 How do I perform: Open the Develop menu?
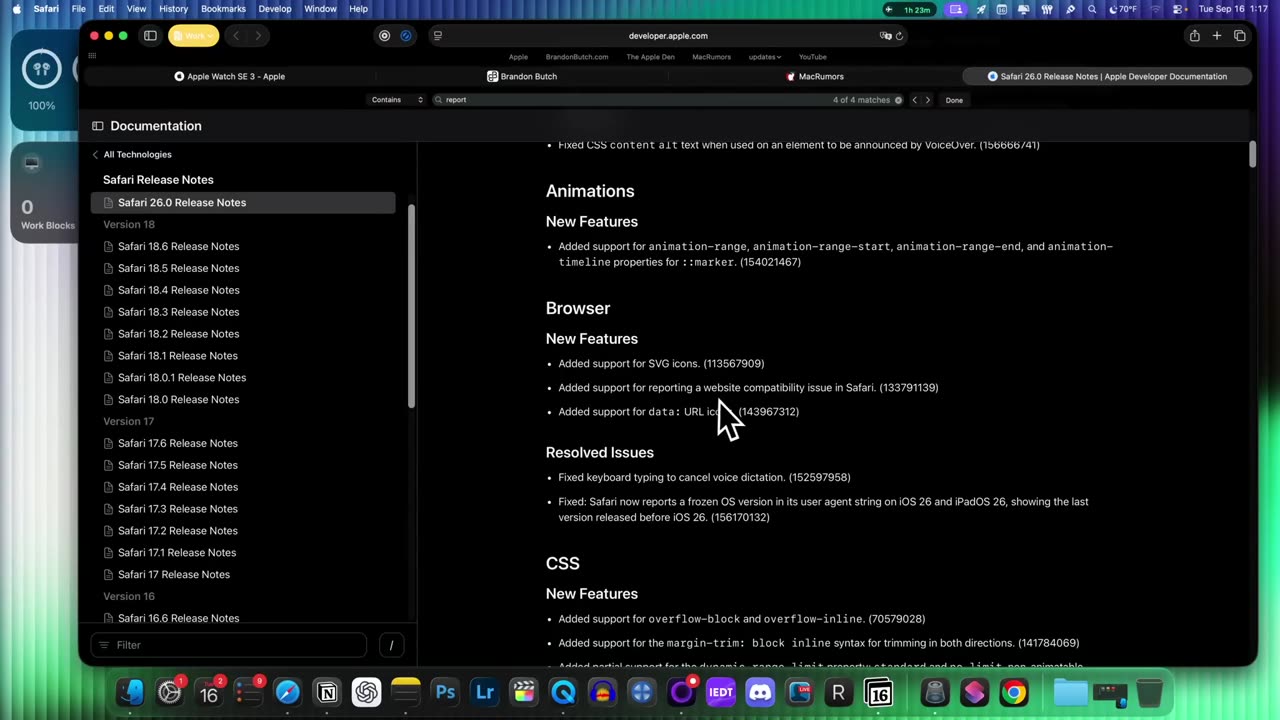(275, 9)
